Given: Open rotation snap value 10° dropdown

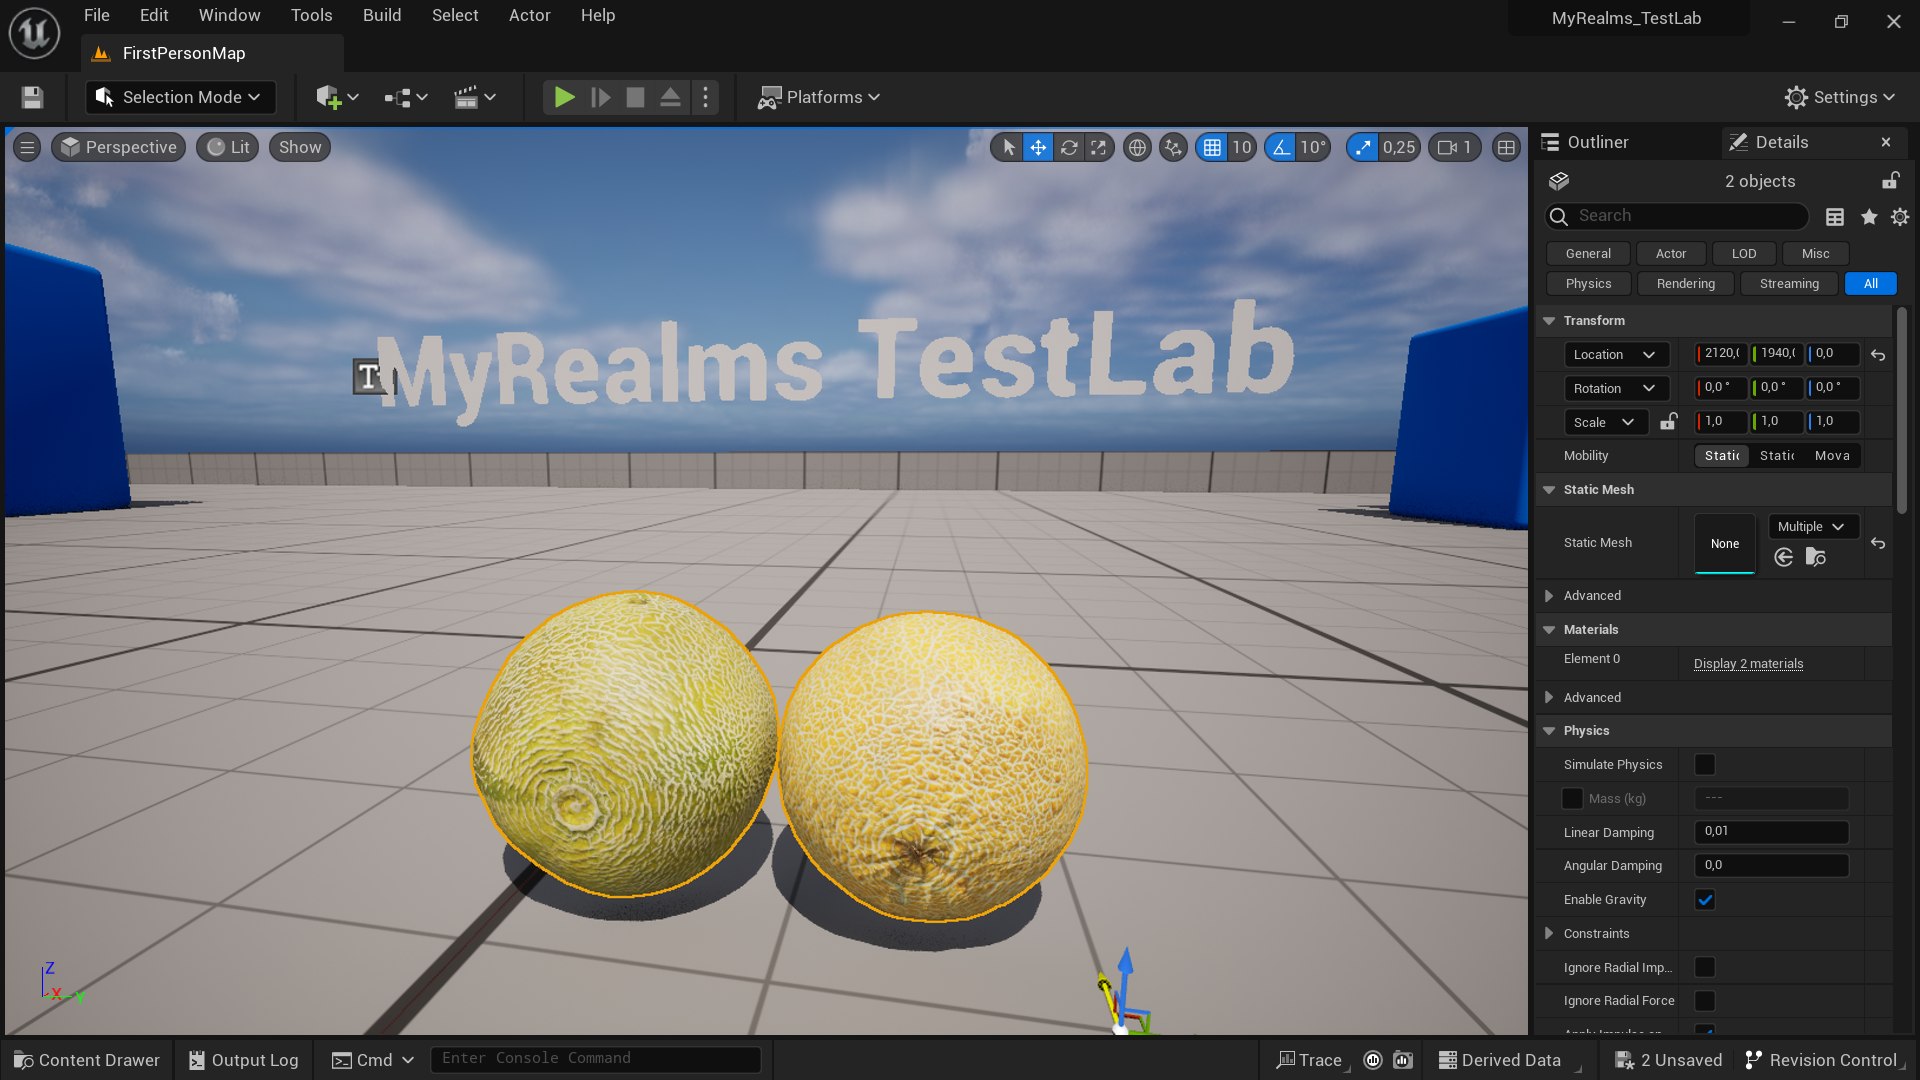Looking at the screenshot, I should coord(1313,147).
